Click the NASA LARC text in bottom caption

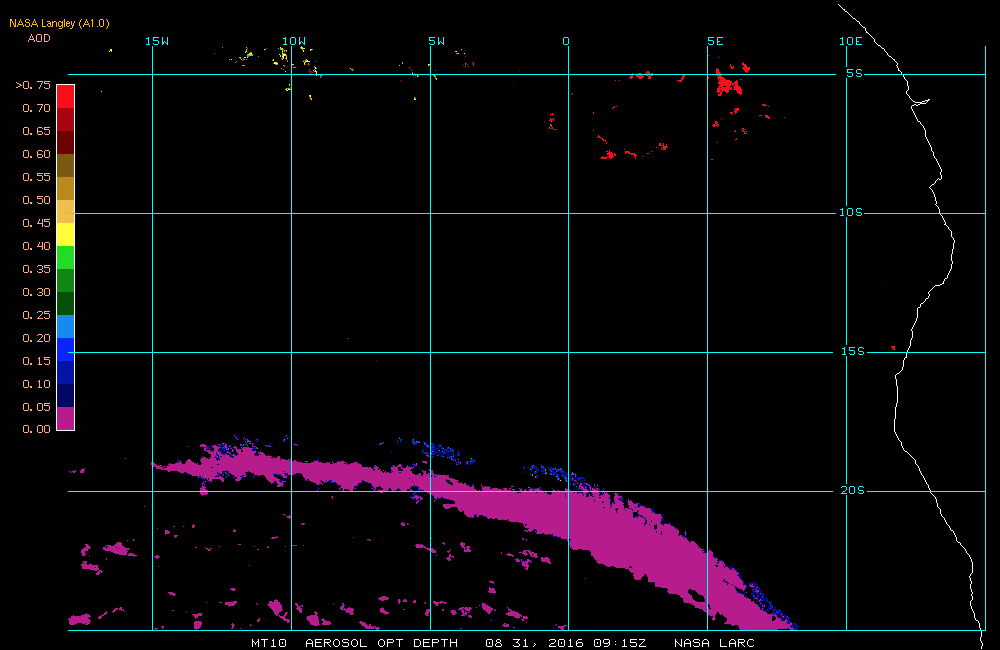click(x=714, y=643)
